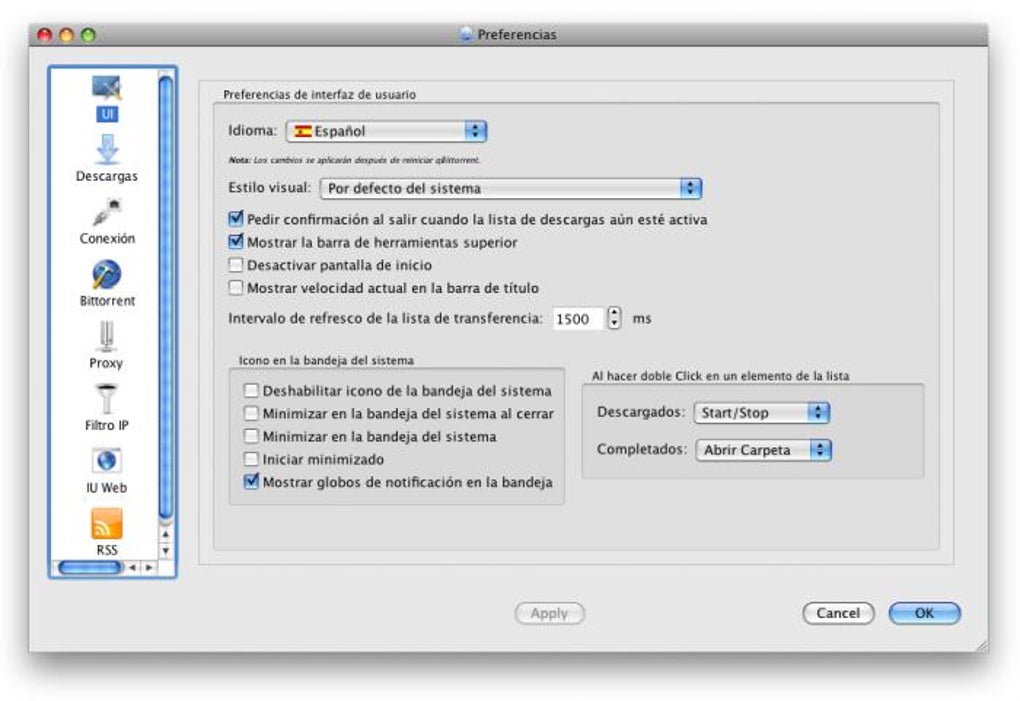Open the Descargados Start/Stop dropdown

point(762,413)
